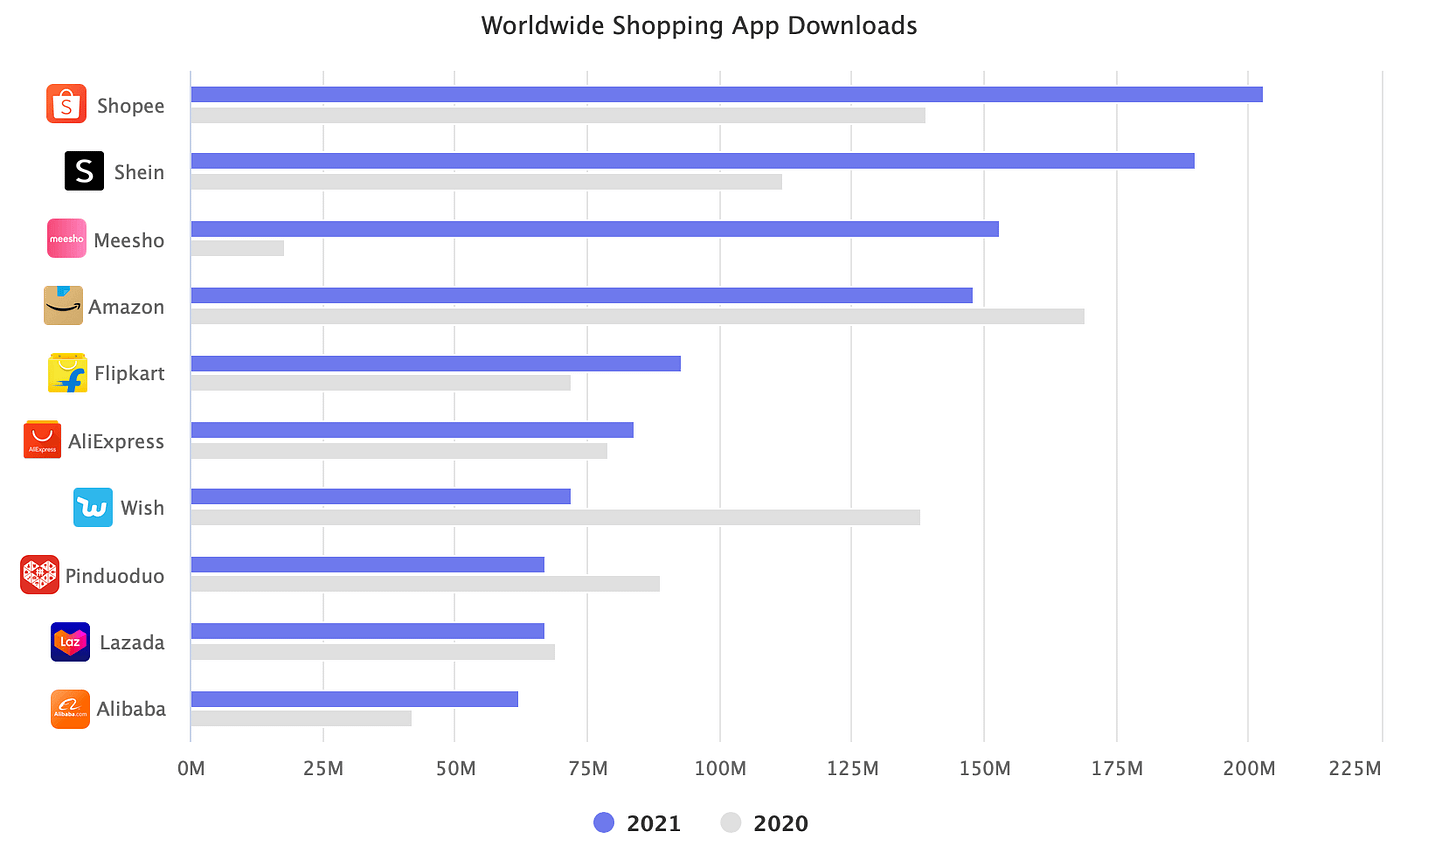Viewport: 1456px width, 853px height.
Task: Select Meesho's short 2020 gray bar
Action: click(x=237, y=248)
